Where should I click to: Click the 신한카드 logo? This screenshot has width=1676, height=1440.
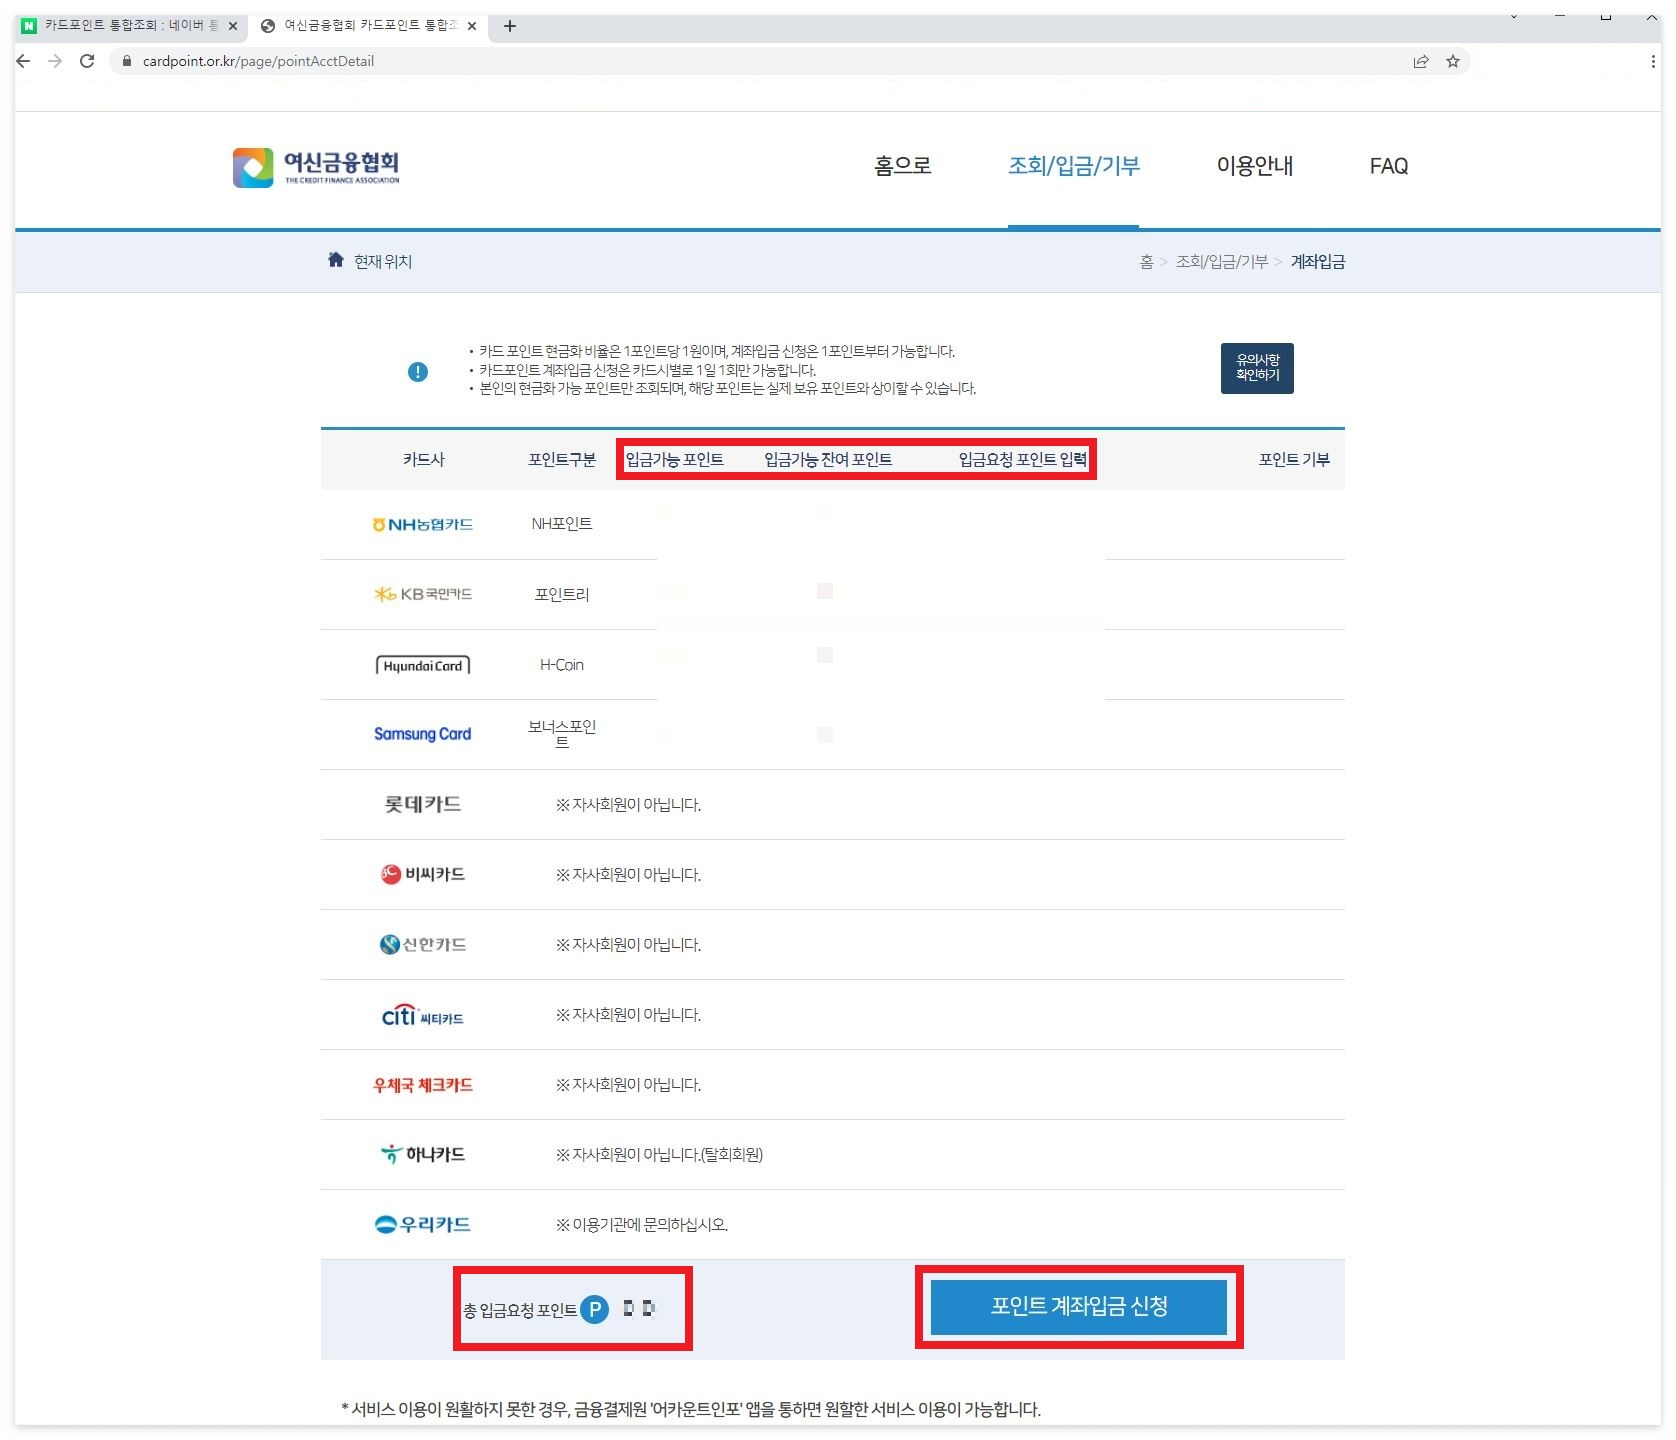click(422, 944)
